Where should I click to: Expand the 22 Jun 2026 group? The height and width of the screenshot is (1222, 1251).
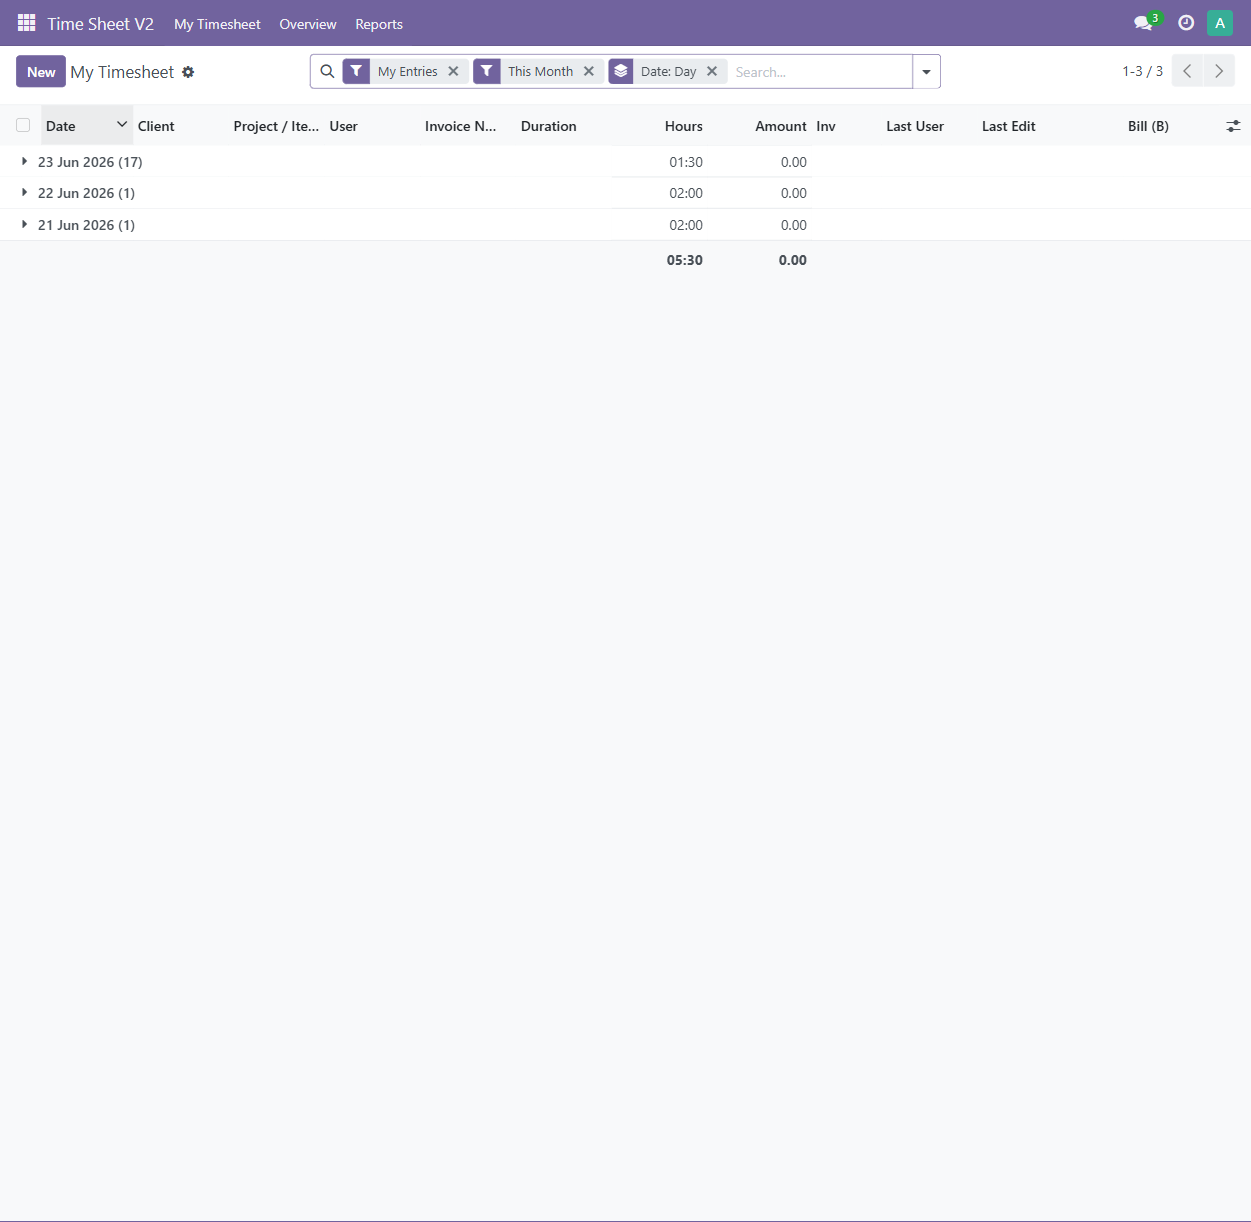click(24, 192)
